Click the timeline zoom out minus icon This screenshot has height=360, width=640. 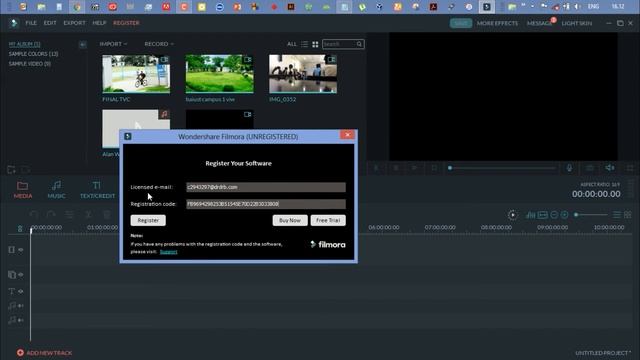(x=554, y=215)
